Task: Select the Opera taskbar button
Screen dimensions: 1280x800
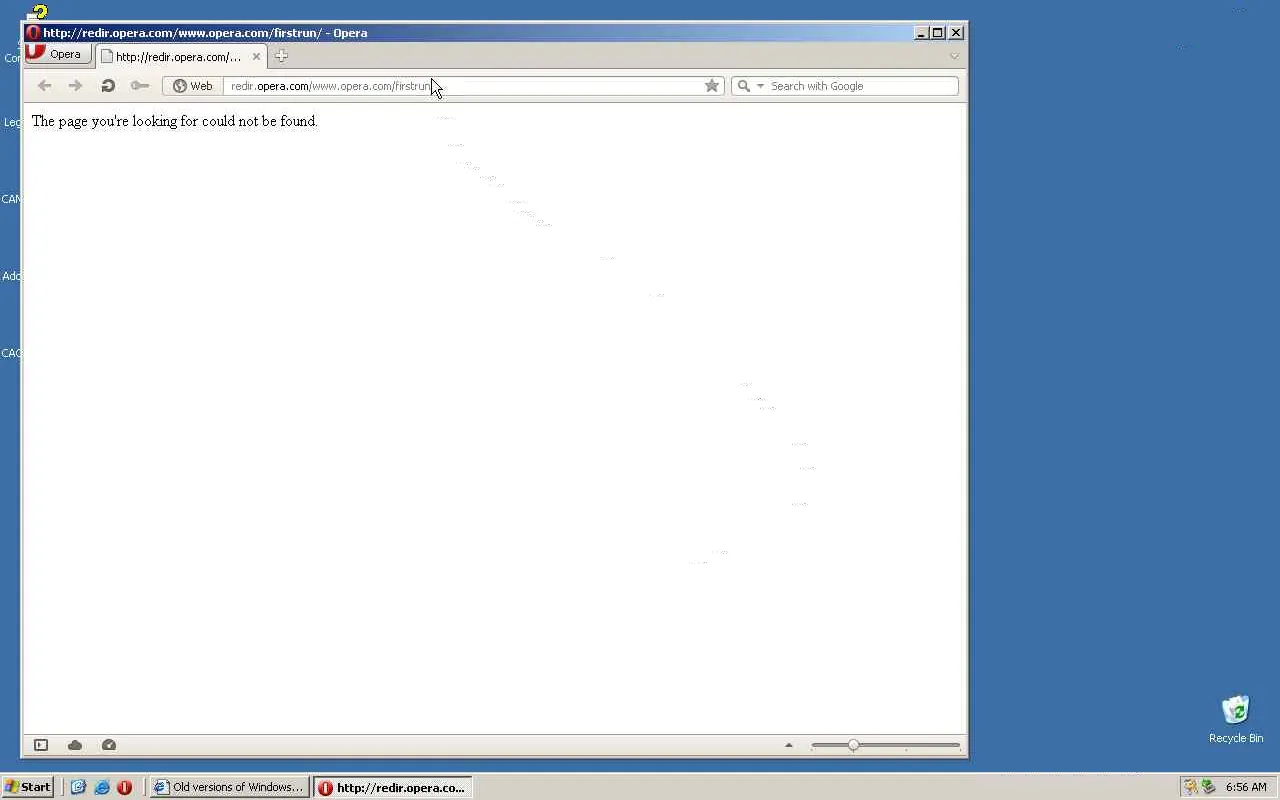Action: (x=393, y=787)
